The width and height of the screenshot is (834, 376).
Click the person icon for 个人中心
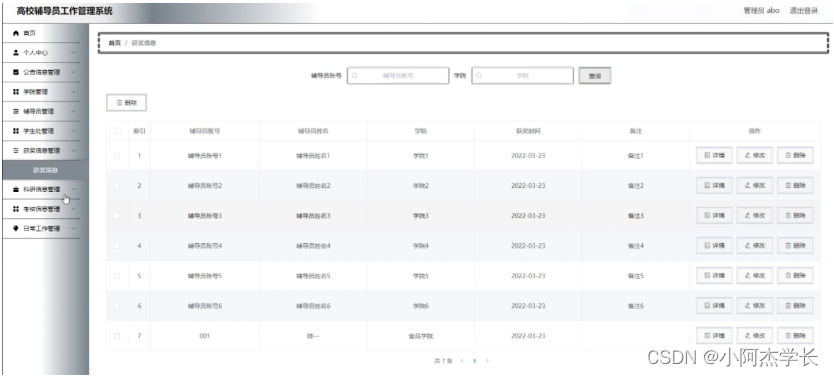(x=16, y=53)
